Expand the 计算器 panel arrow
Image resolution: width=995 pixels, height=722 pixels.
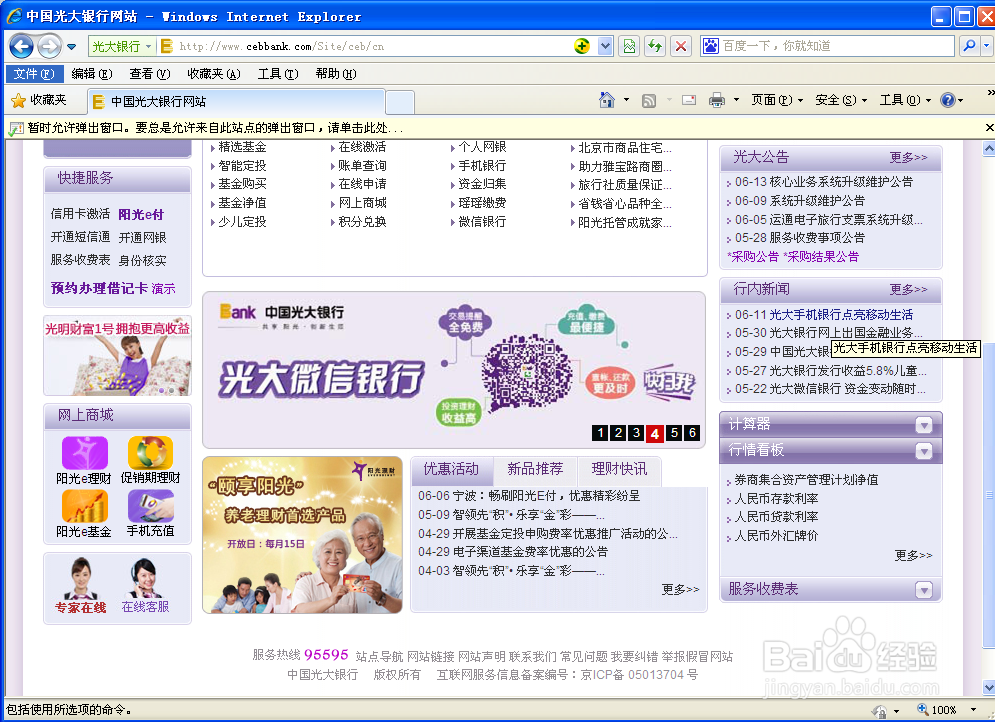point(925,424)
